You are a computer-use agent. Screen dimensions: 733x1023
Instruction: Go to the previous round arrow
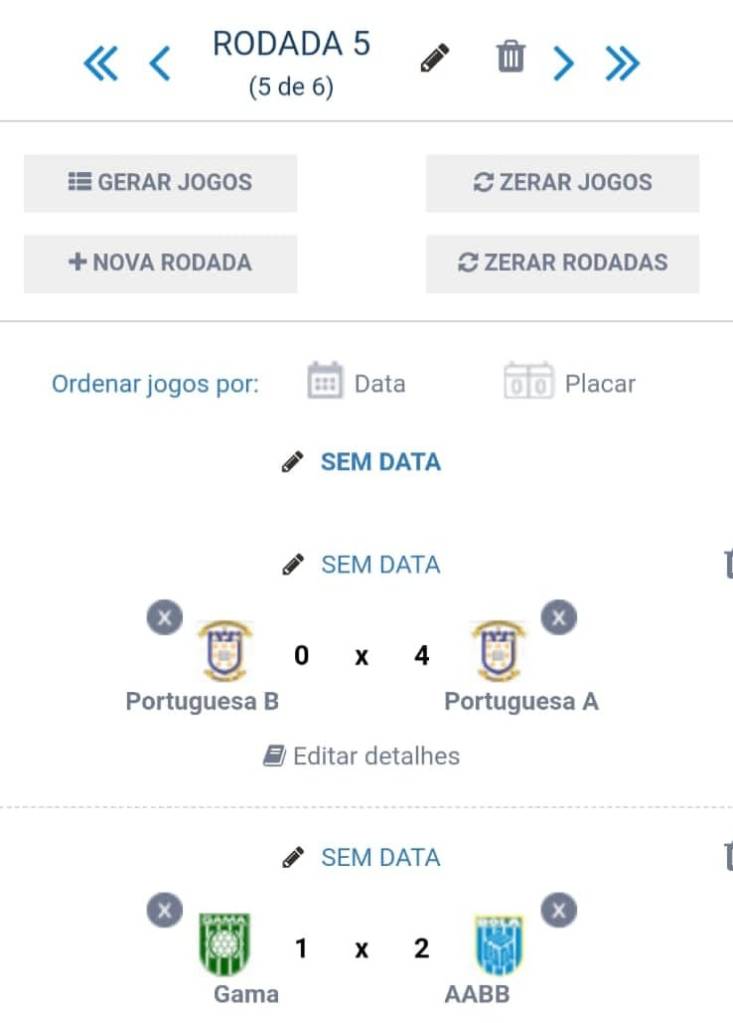tap(159, 64)
